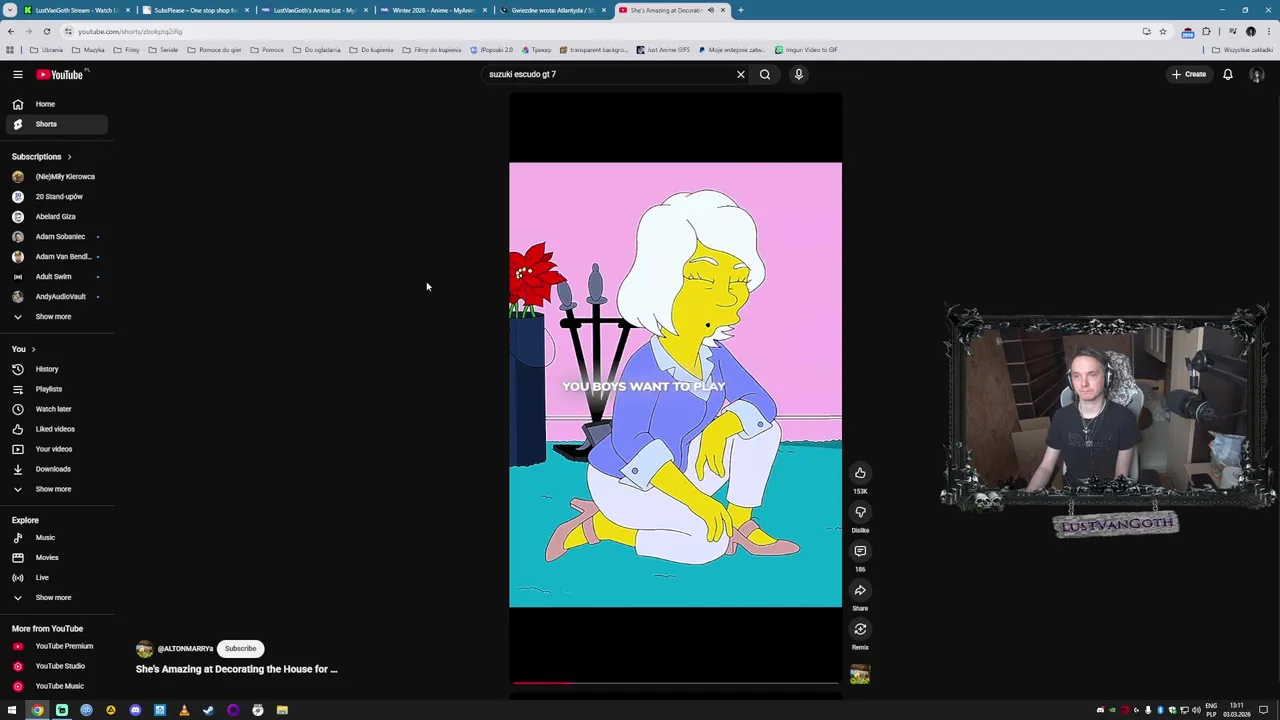Open a new browser tab

pyautogui.click(x=740, y=10)
